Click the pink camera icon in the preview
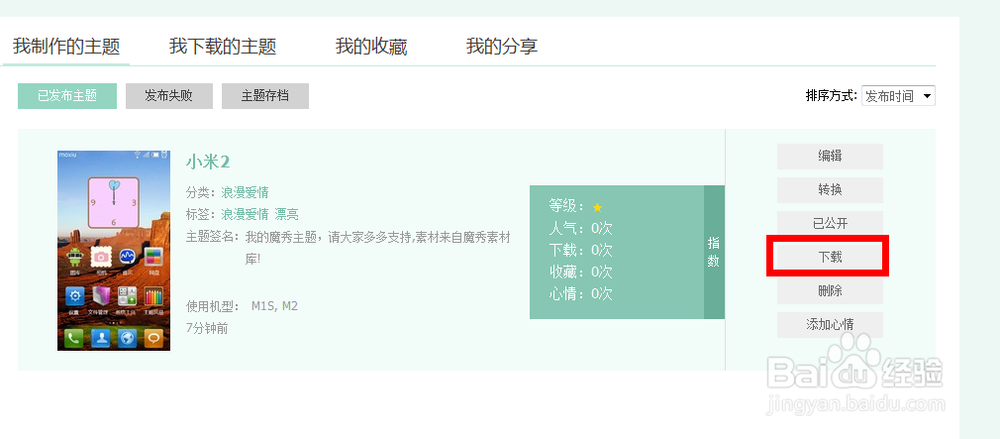 click(101, 257)
